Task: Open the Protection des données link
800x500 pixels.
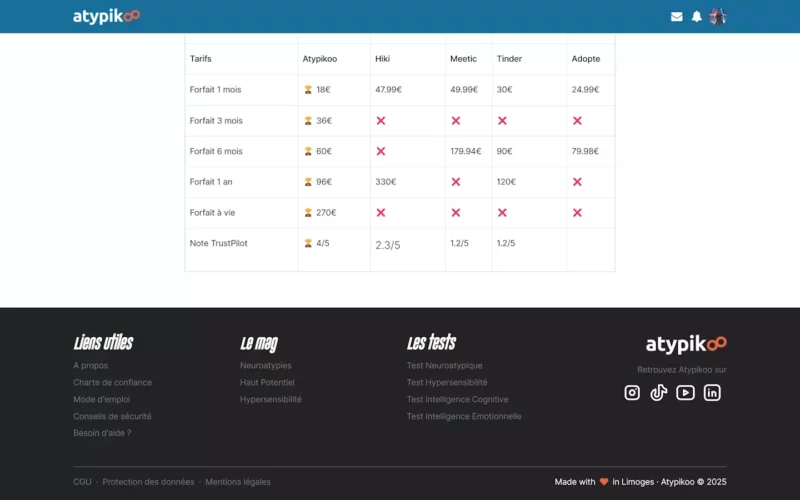Action: pyautogui.click(x=148, y=482)
